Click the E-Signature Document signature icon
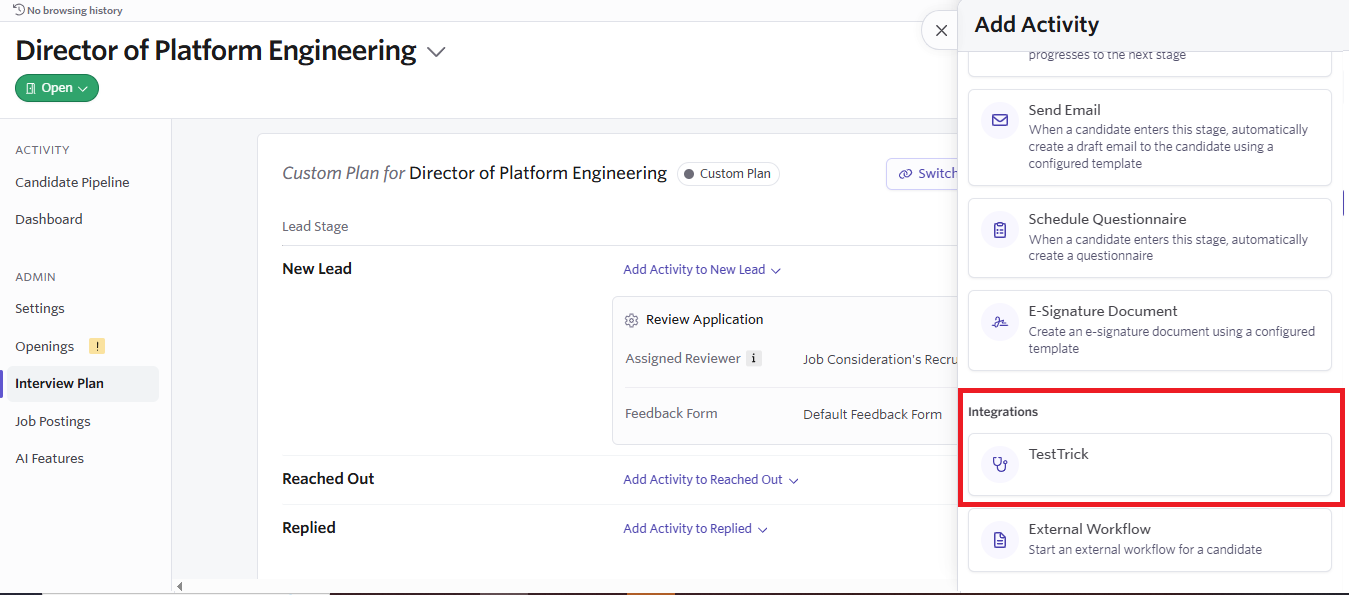 click(1000, 322)
